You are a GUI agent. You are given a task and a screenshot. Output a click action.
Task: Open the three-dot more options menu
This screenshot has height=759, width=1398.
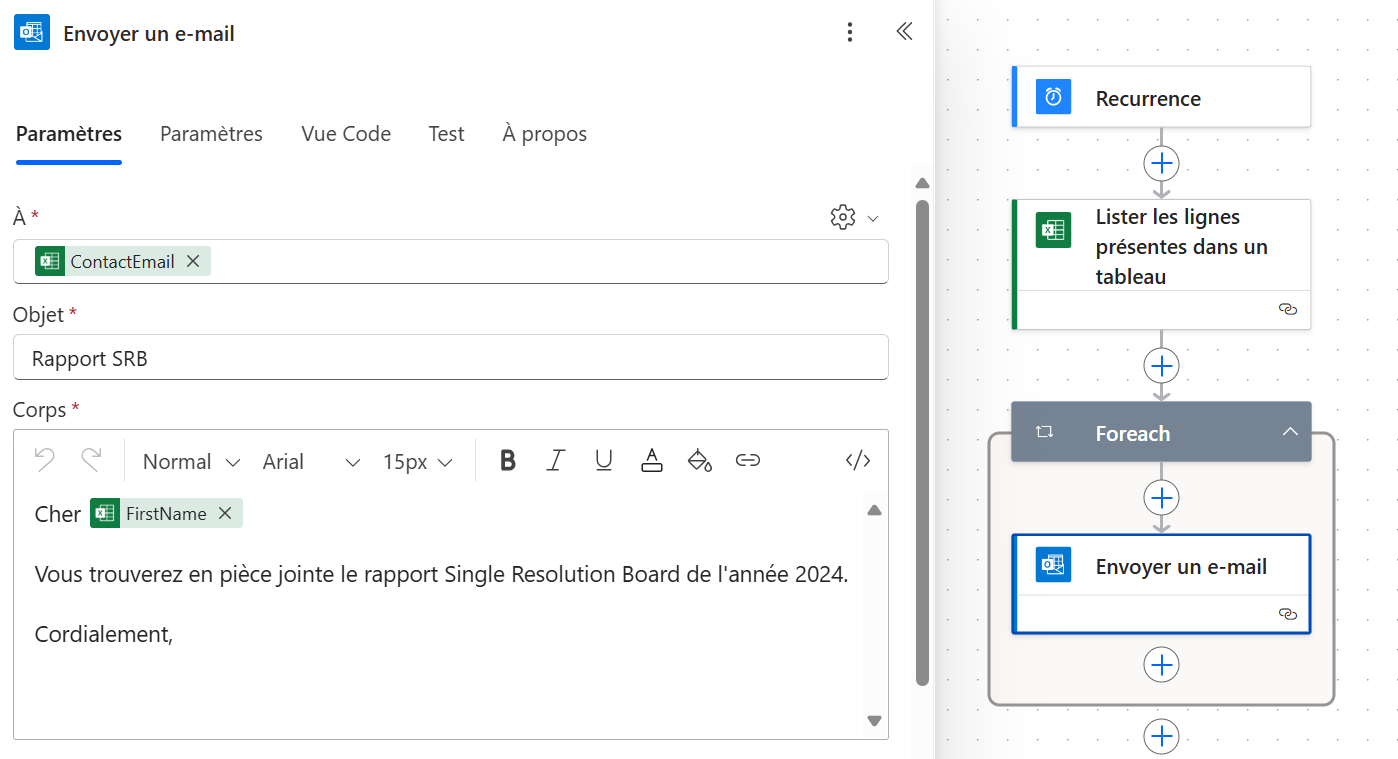(x=850, y=33)
